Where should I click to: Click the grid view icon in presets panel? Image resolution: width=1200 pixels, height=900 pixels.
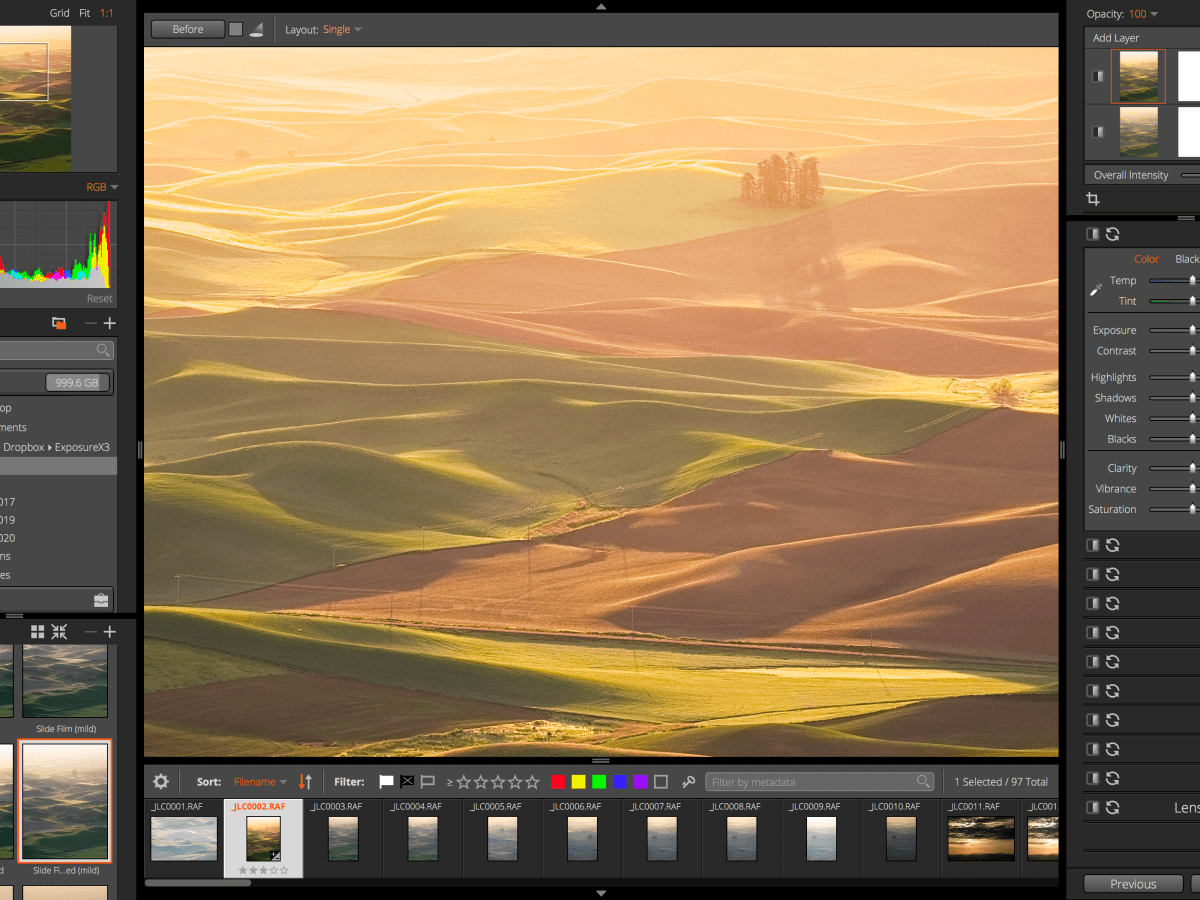(x=38, y=632)
